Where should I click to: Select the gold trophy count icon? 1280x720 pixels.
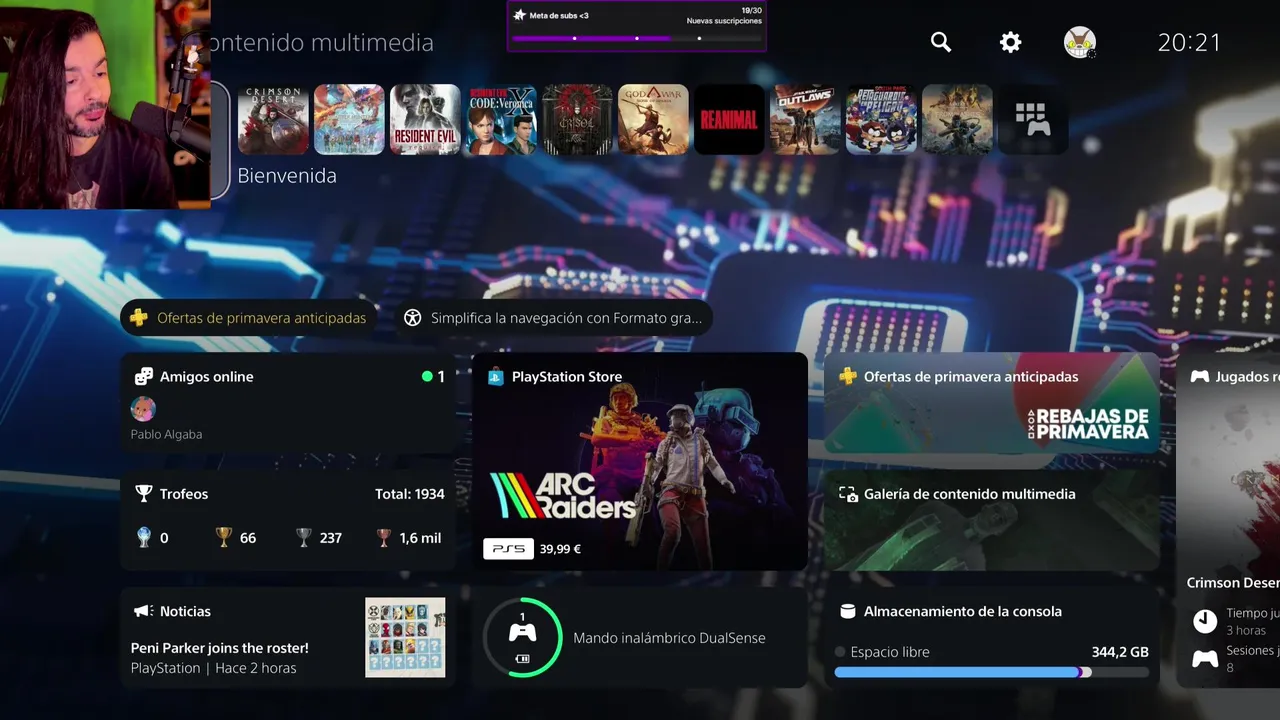coord(224,538)
